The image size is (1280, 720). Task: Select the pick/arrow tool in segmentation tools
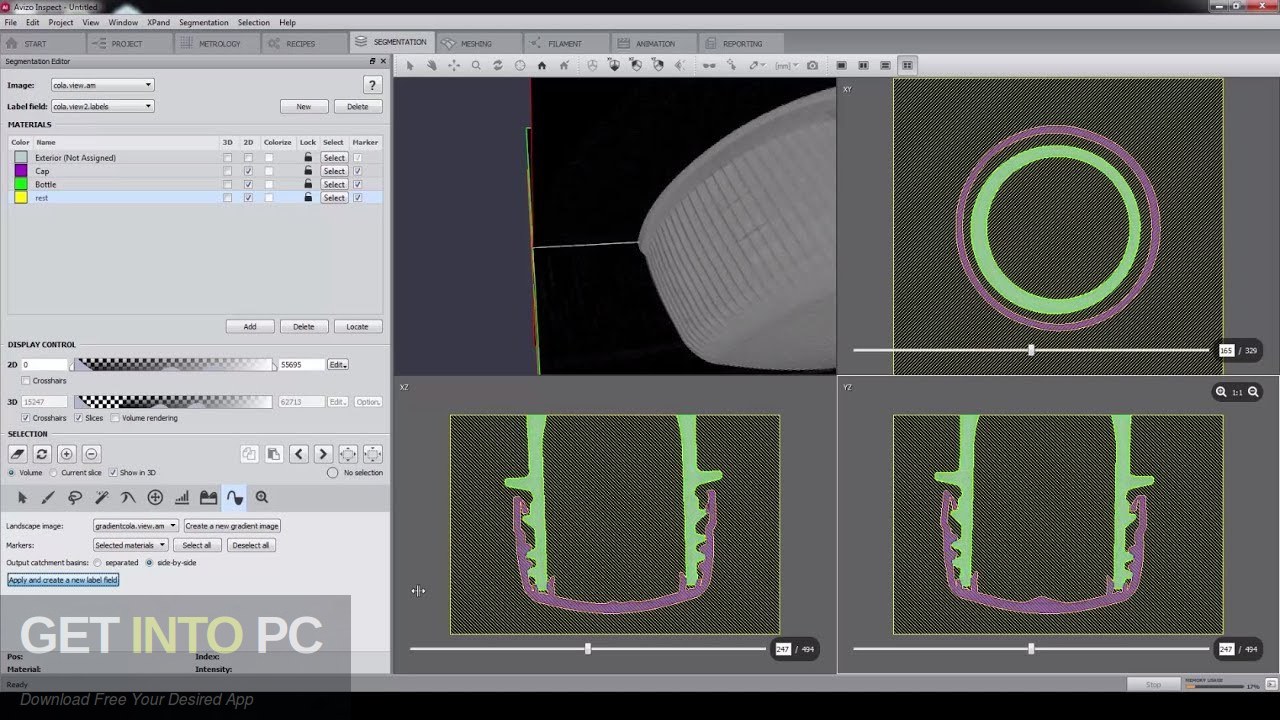click(22, 497)
